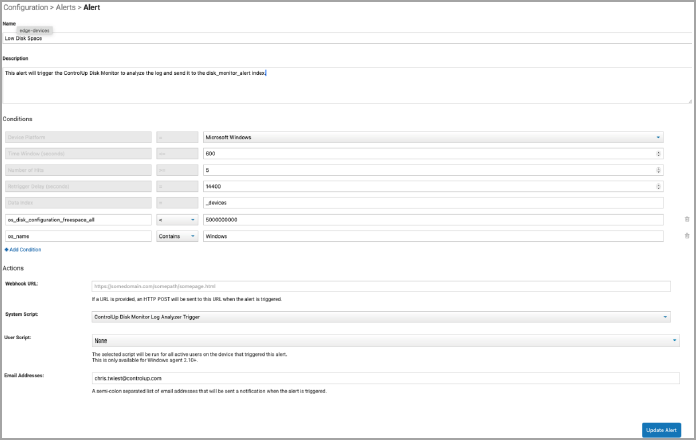Image resolution: width=696 pixels, height=440 pixels.
Task: Expand the User Script dropdown showing None
Action: [385, 340]
